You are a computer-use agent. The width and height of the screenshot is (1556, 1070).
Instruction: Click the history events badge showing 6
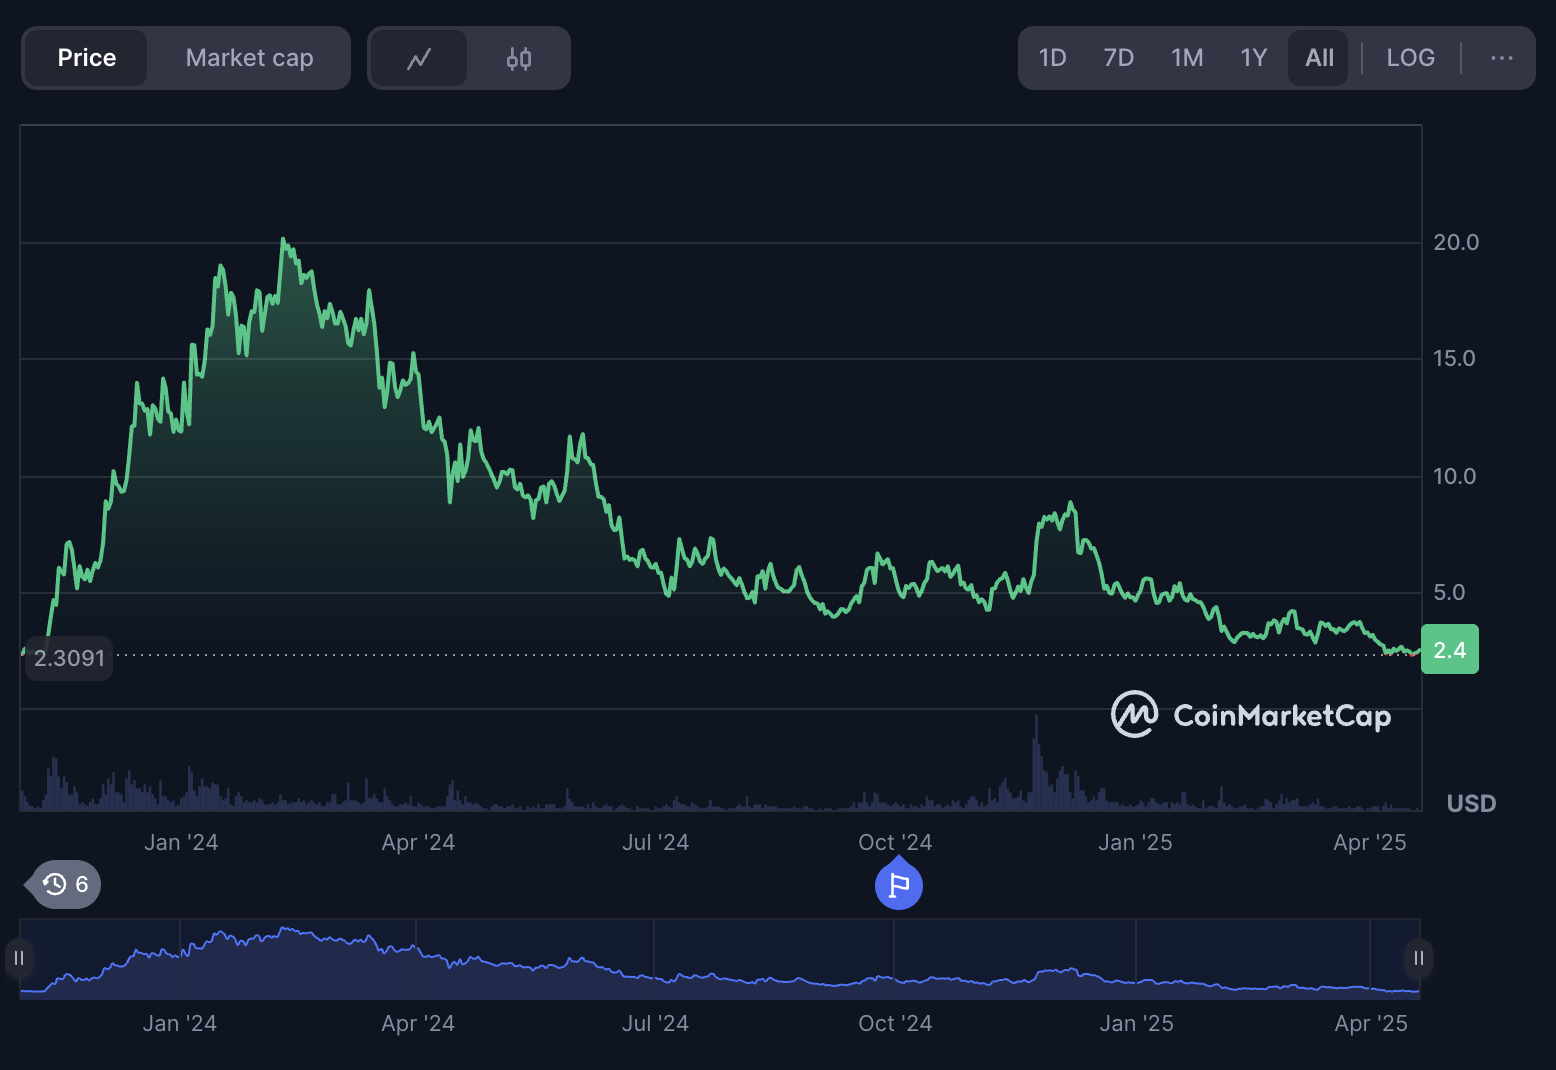point(67,884)
